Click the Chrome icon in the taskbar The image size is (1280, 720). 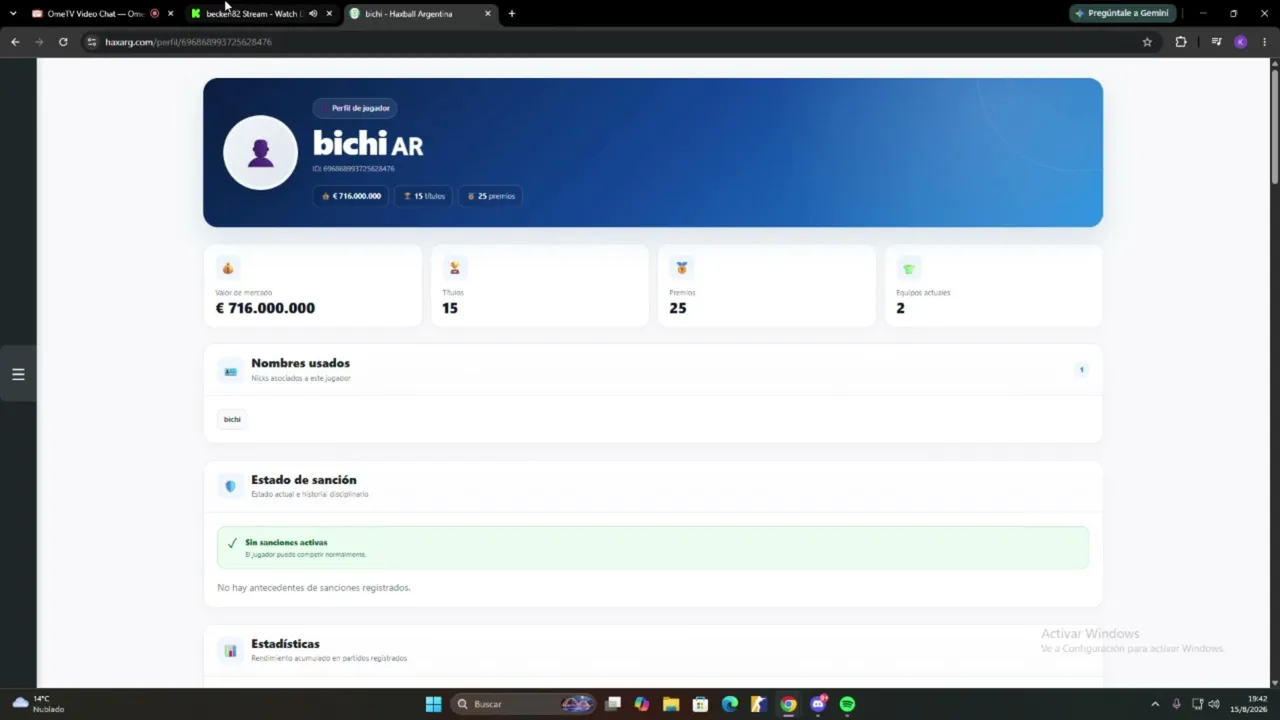[x=789, y=704]
